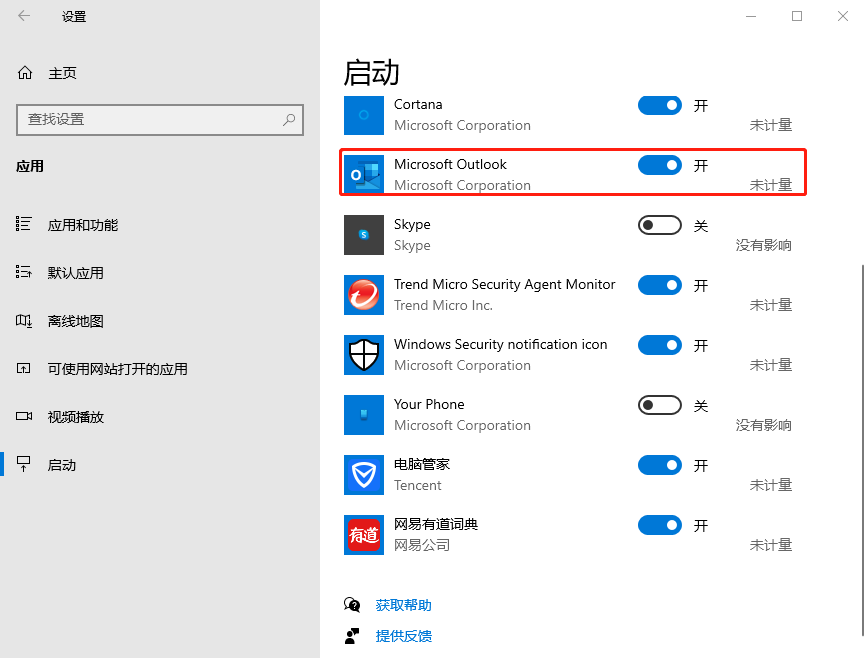
Task: Click the Cortana app icon
Action: (x=364, y=115)
